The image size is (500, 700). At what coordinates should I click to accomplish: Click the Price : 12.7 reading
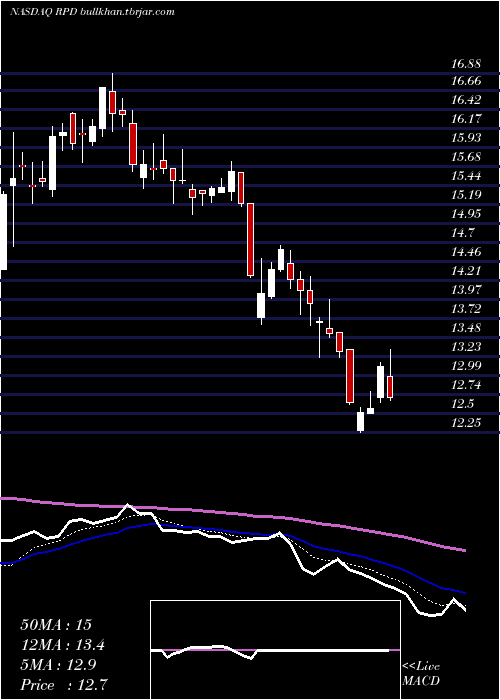[x=64, y=684]
